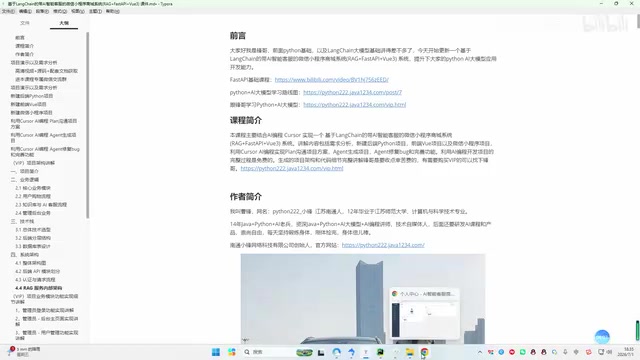
Task: Jump to 课程简介 in outline
Action: point(24,46)
